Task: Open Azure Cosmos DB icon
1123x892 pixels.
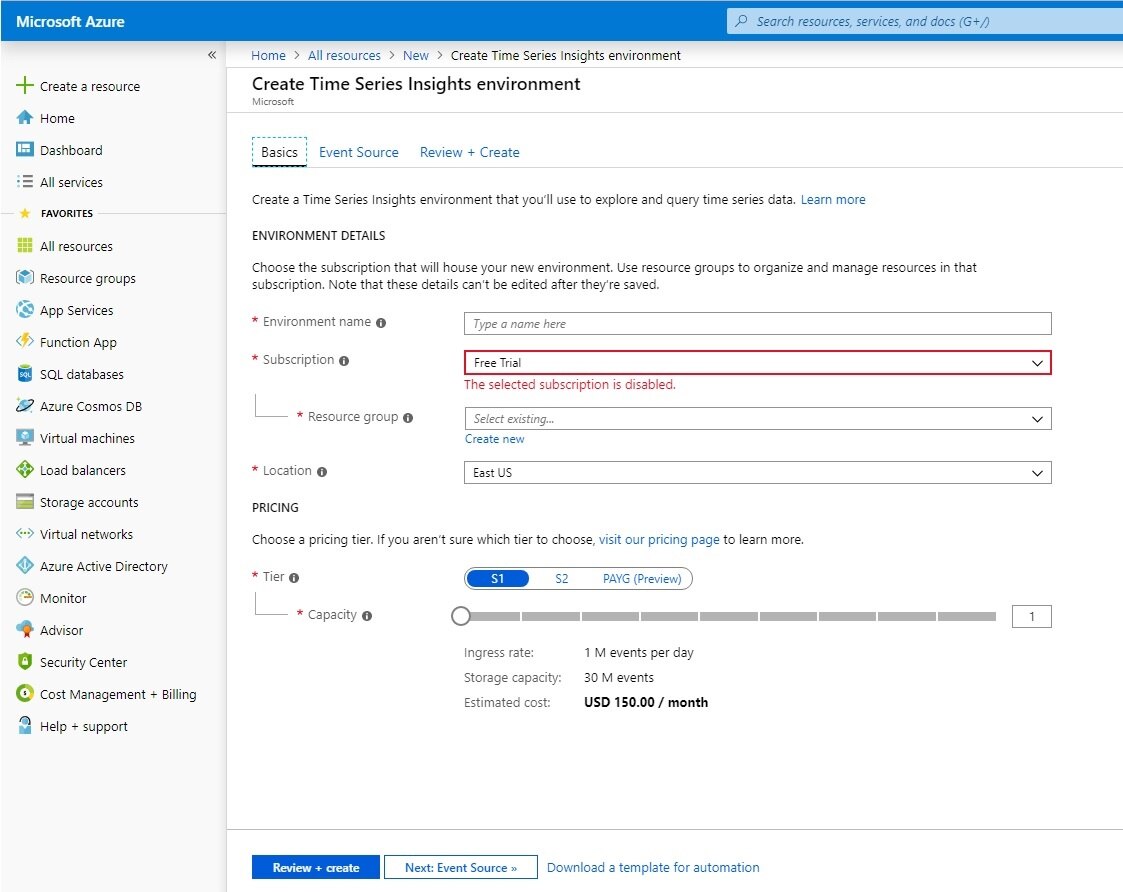Action: coord(25,406)
